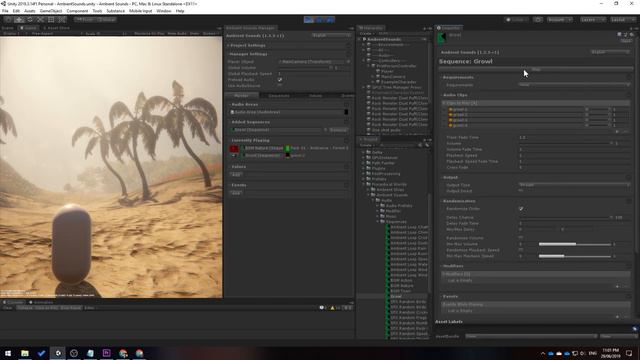This screenshot has height=360, width=640.
Task: Open the Assets menu
Action: [x=29, y=11]
